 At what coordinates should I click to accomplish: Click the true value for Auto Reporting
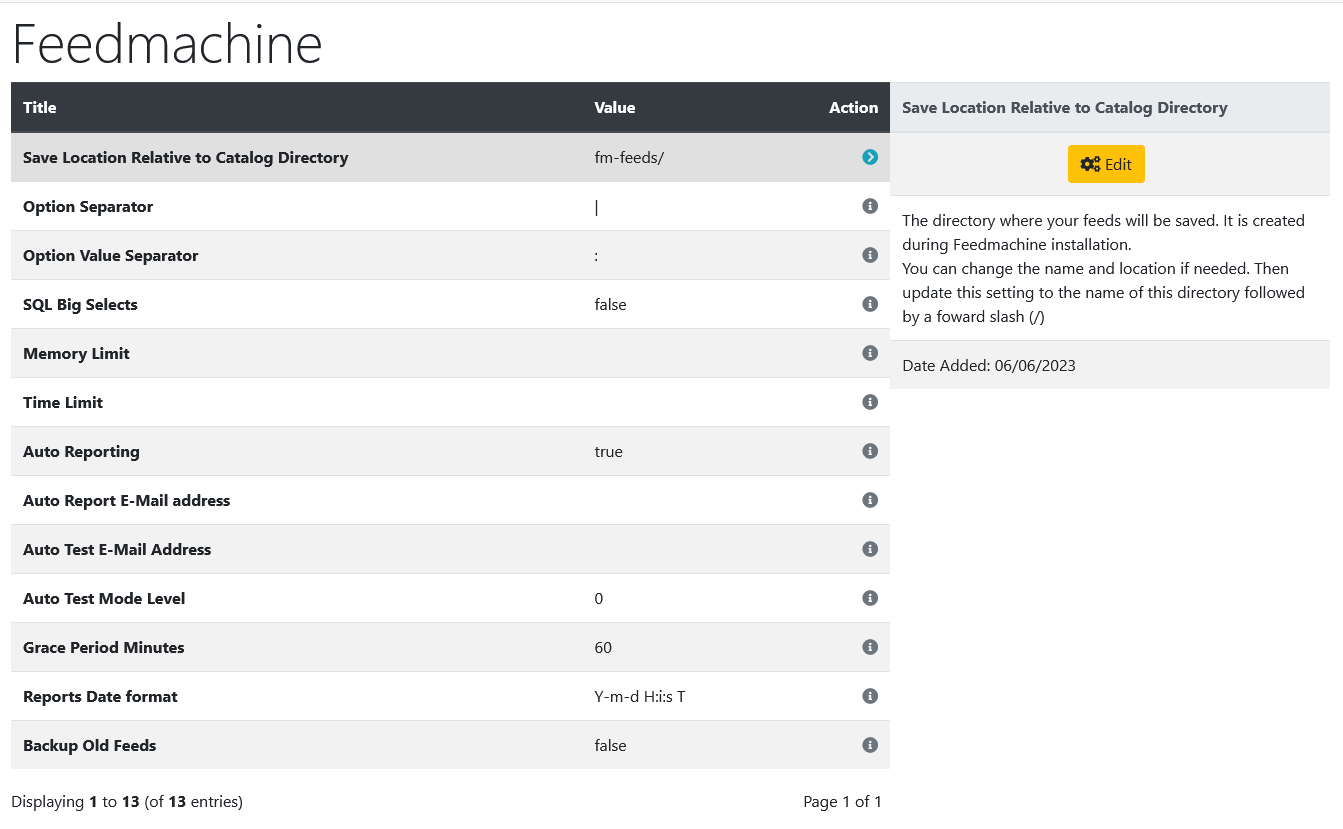608,452
